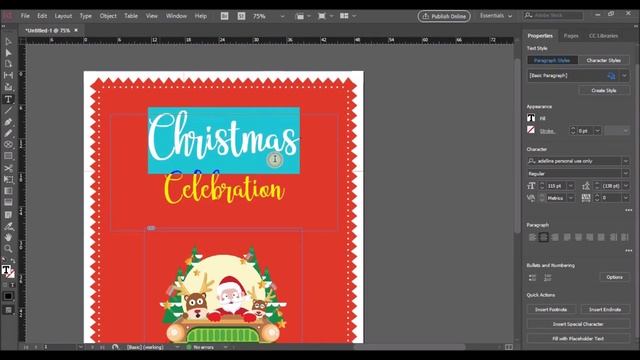Screen dimensions: 640x360
Task: Switch to the CC Libraries tab
Action: (603, 36)
